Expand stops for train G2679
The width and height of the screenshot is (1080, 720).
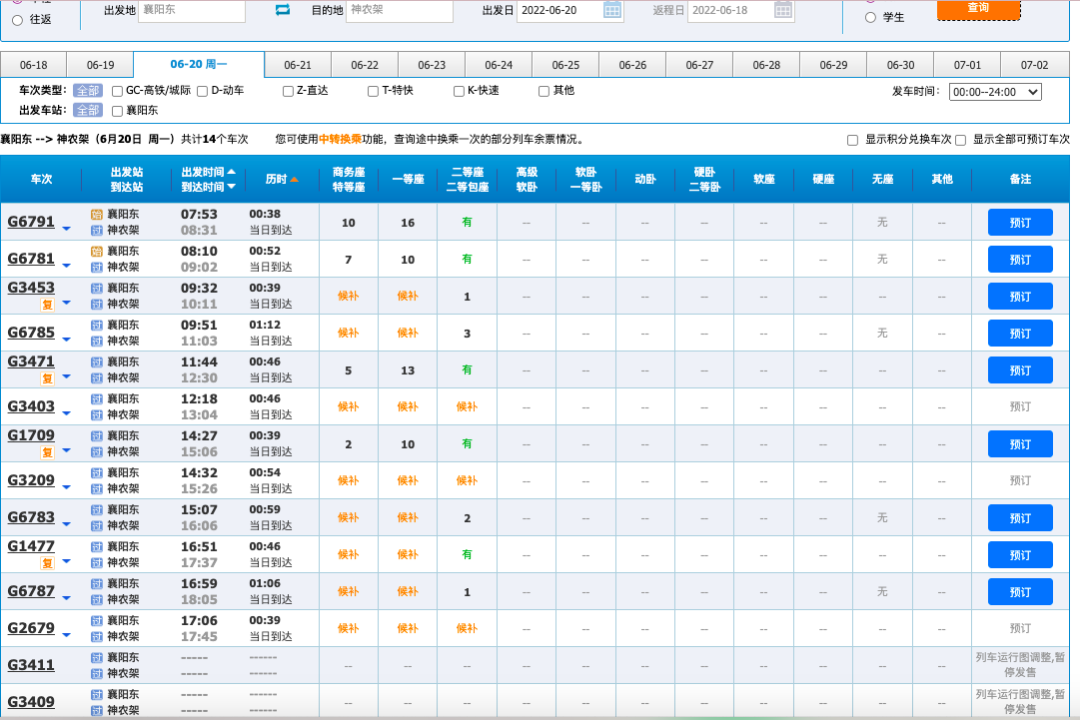click(67, 635)
